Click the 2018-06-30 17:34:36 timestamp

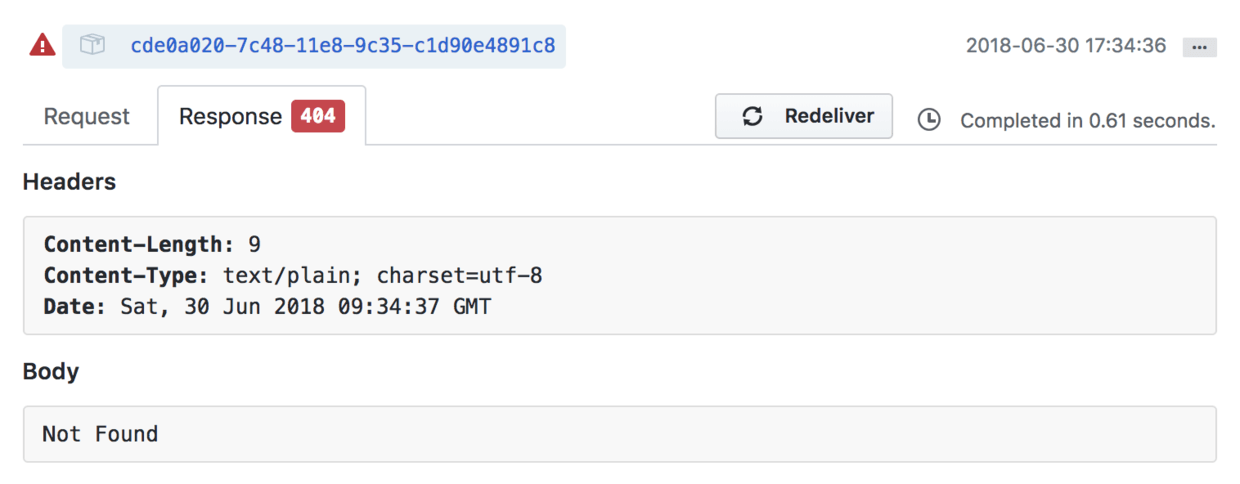(1065, 45)
